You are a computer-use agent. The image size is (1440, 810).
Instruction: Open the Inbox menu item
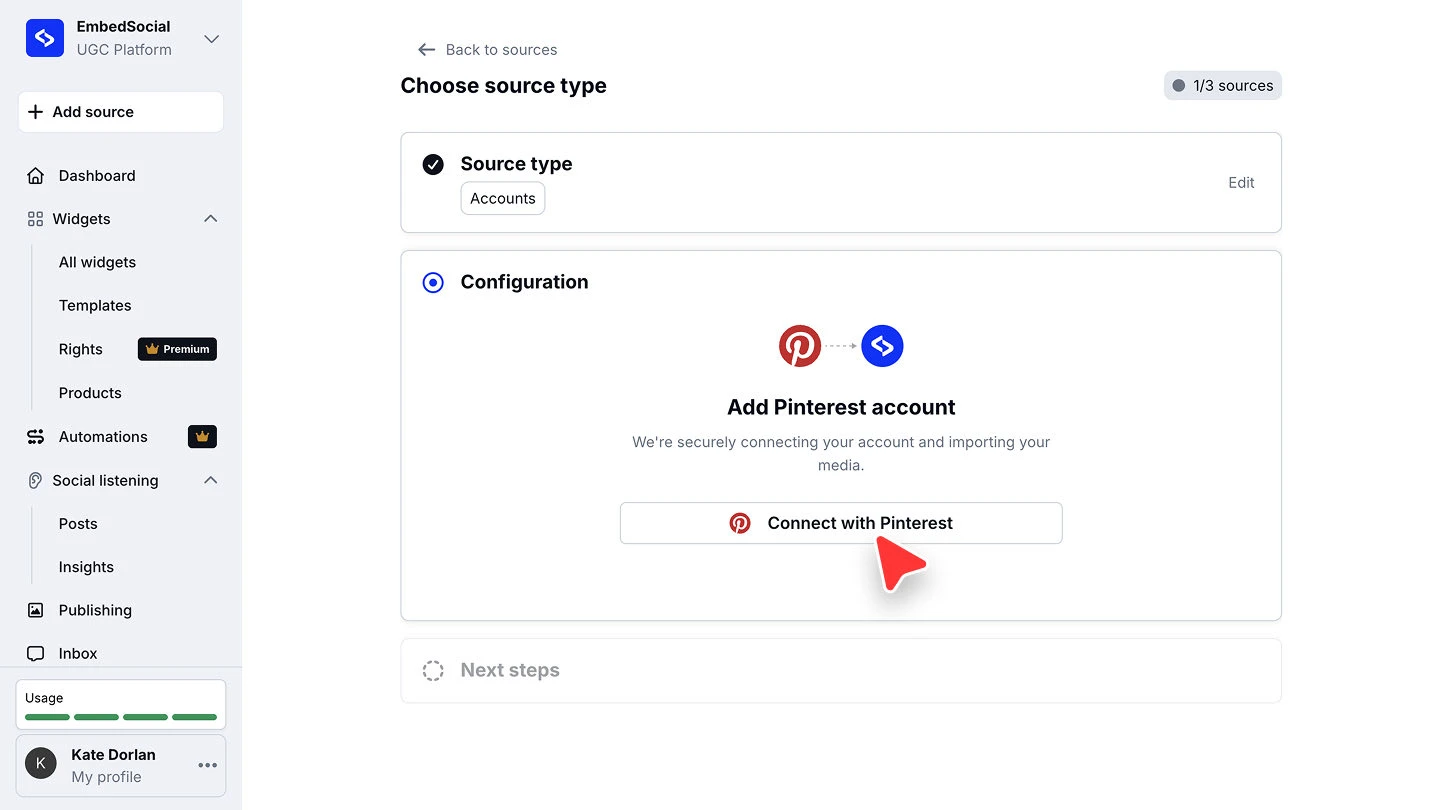[x=78, y=654]
